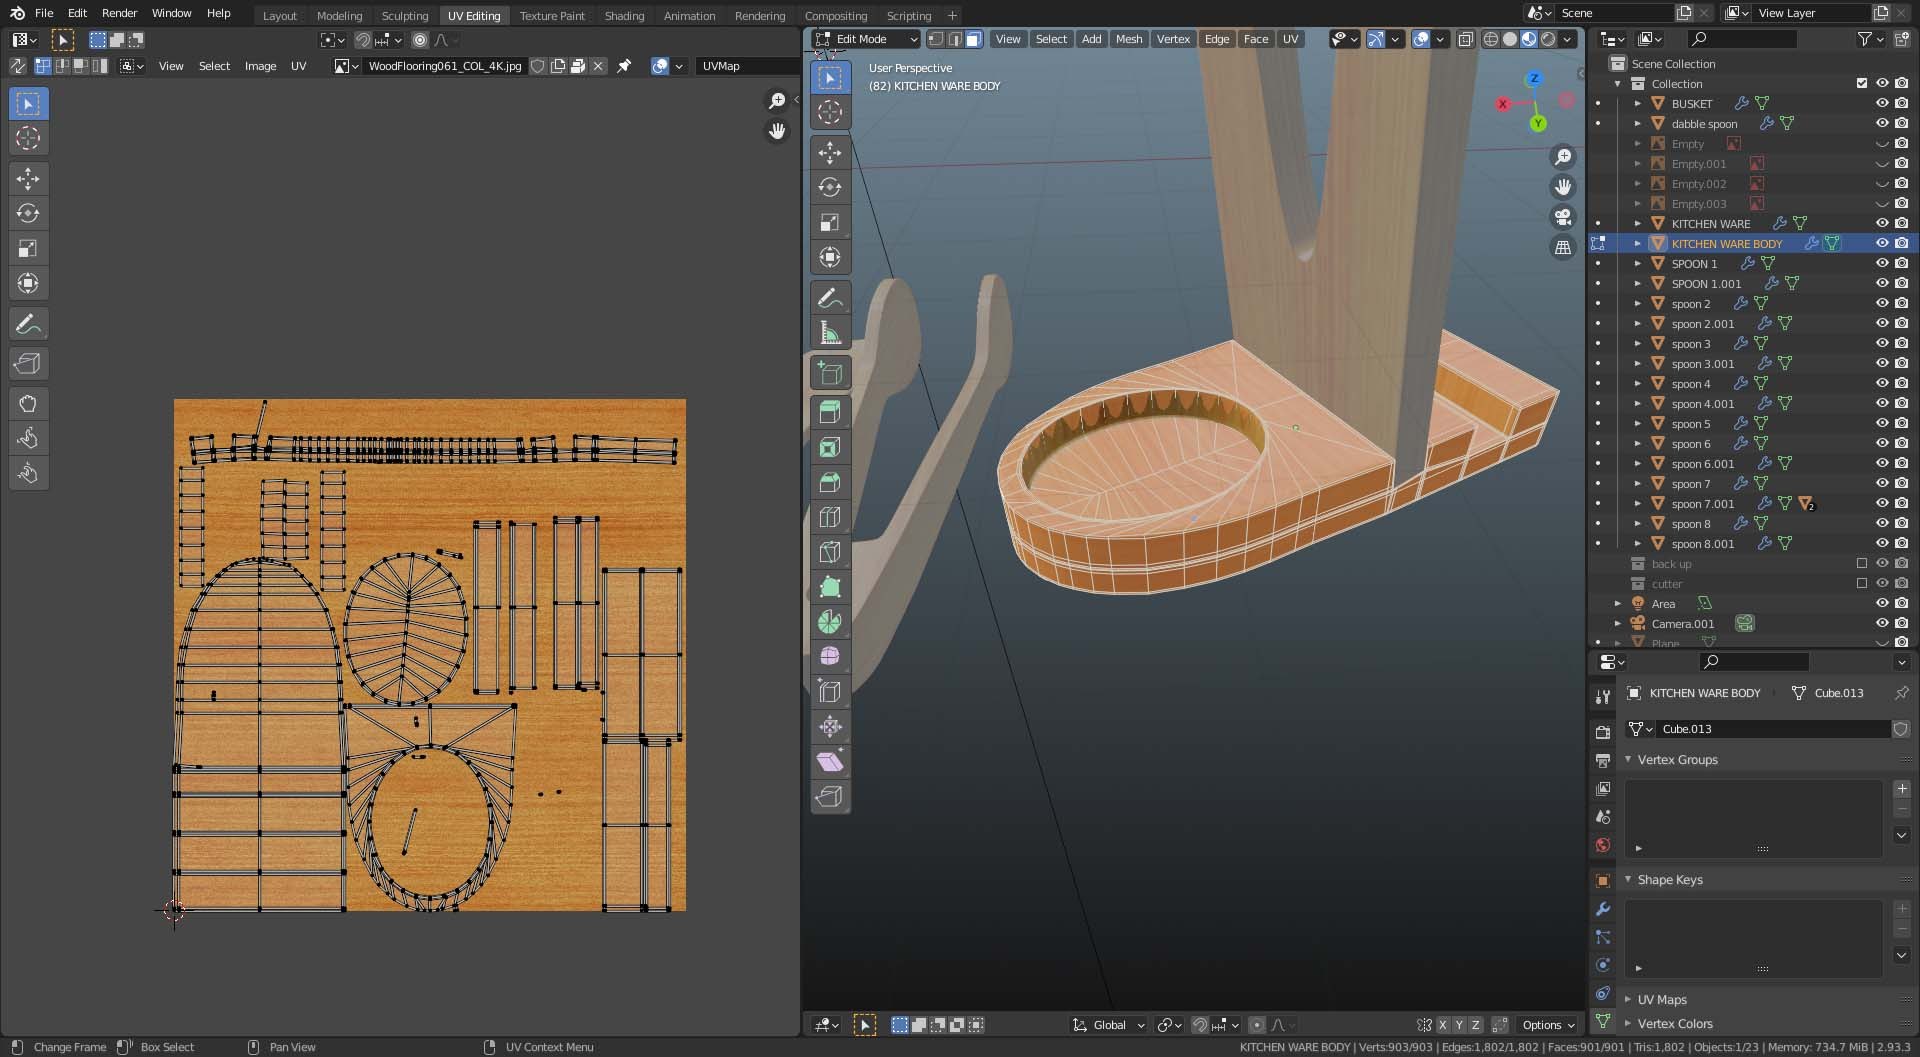Open Global transform orientation dropdown
Screen dimensions: 1920x1057
pos(1108,1025)
